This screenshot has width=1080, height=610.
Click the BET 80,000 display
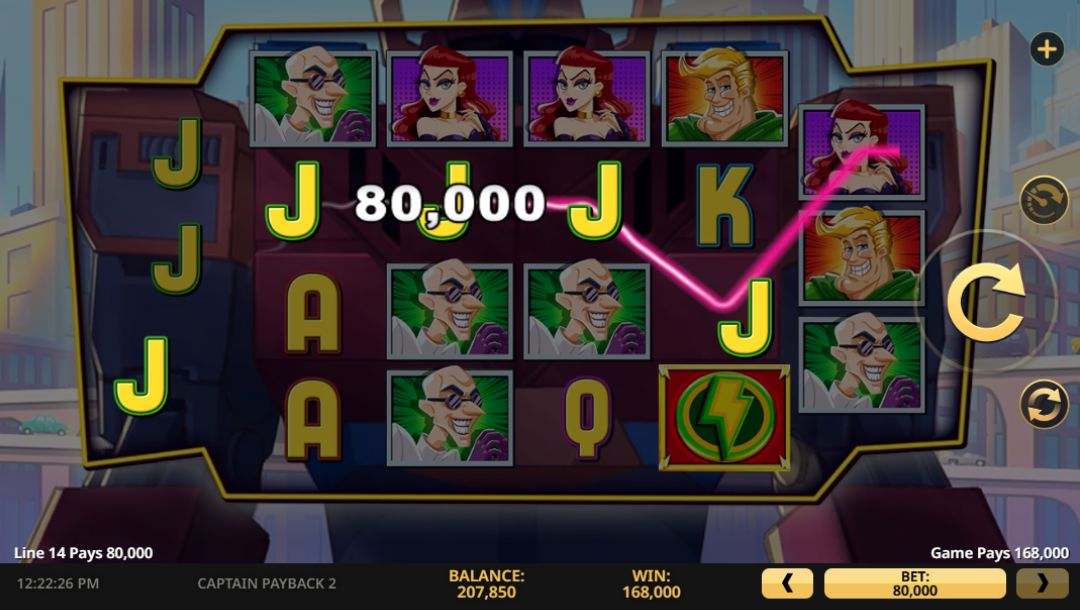pos(915,584)
